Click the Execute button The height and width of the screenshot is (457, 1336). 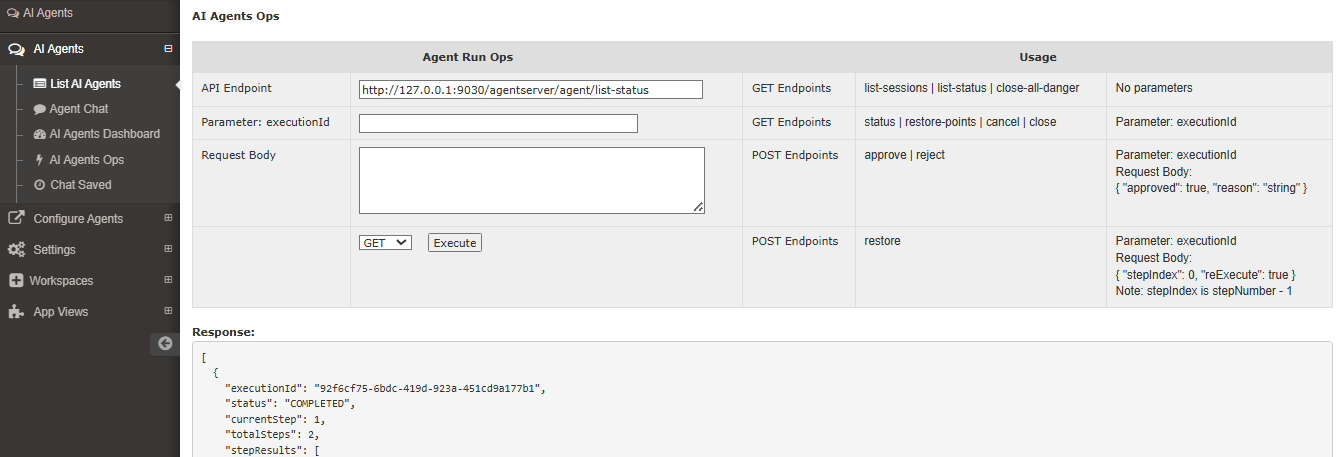click(x=455, y=242)
